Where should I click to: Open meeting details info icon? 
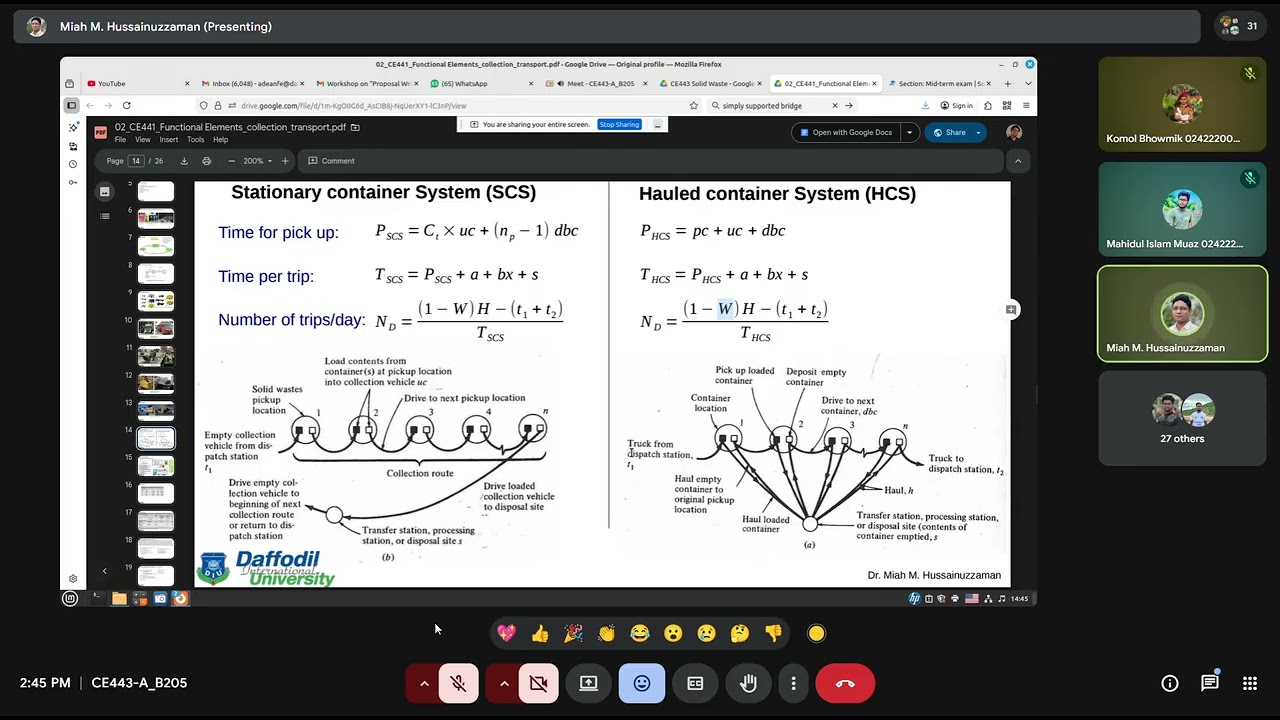[x=1169, y=683]
